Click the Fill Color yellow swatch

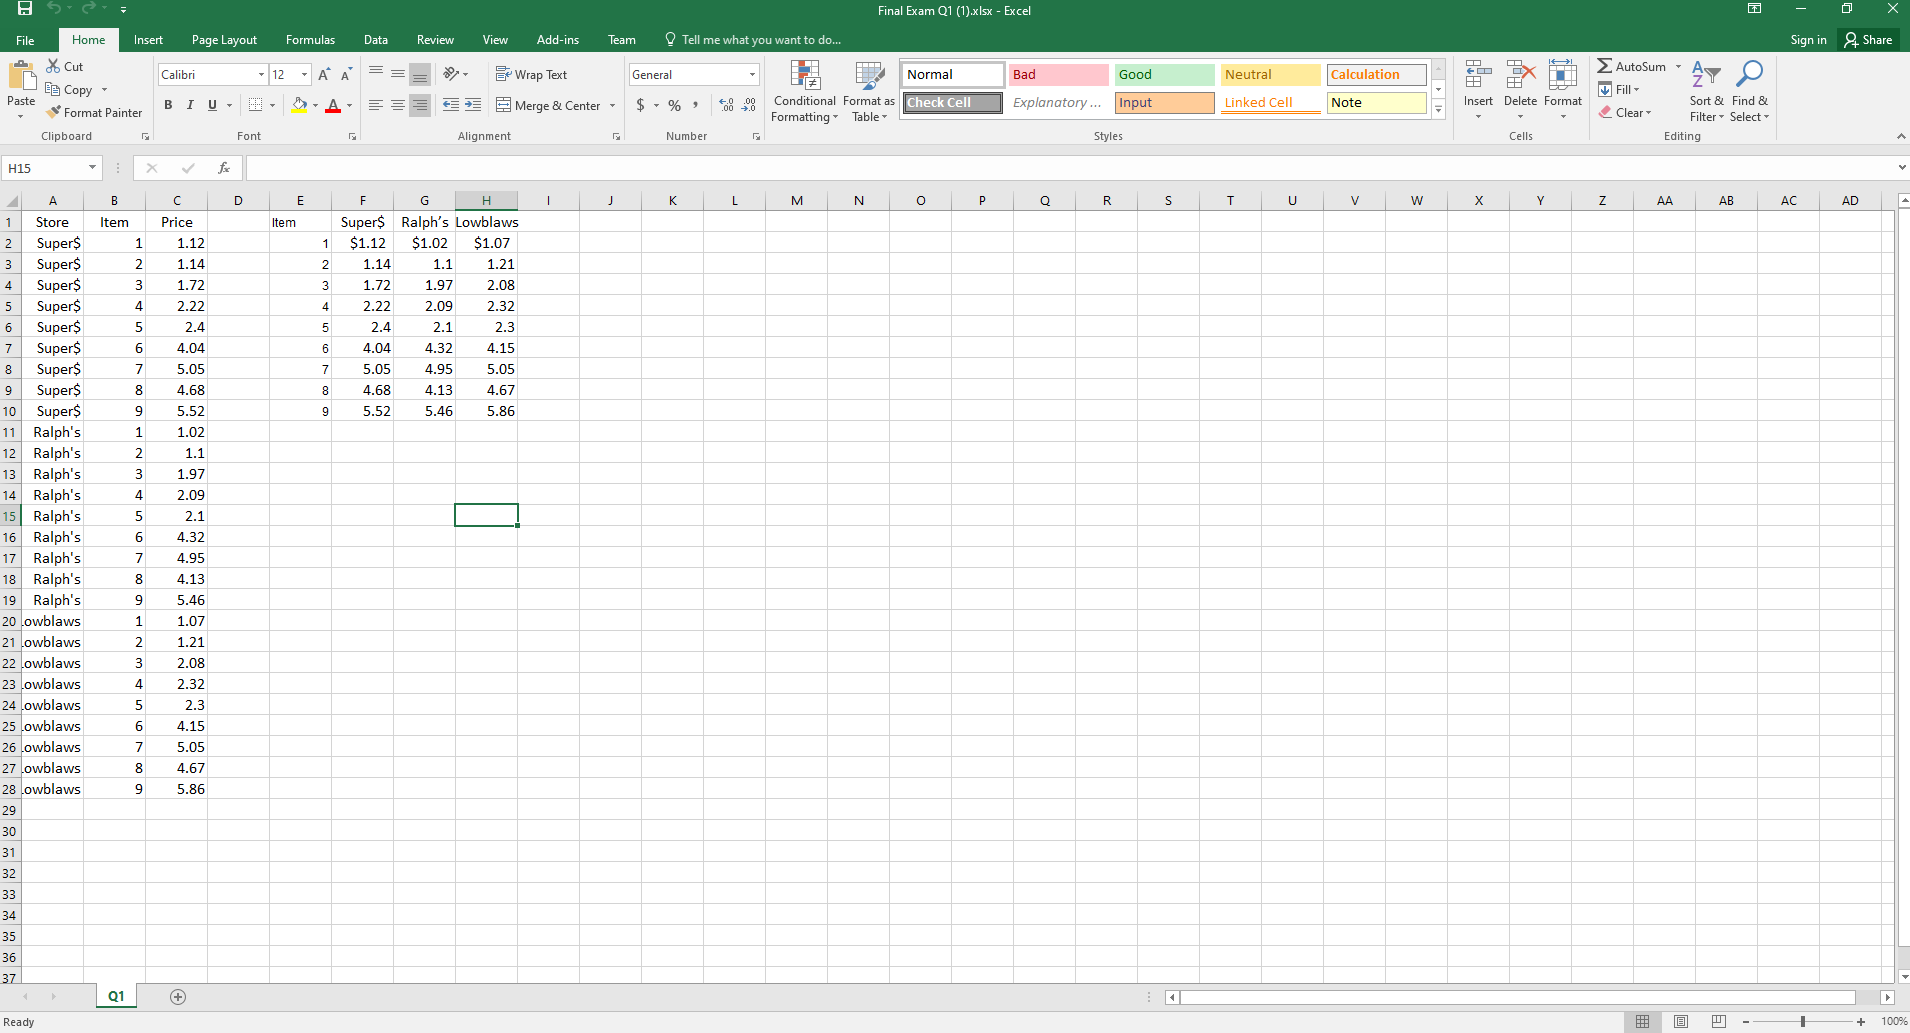coord(299,105)
